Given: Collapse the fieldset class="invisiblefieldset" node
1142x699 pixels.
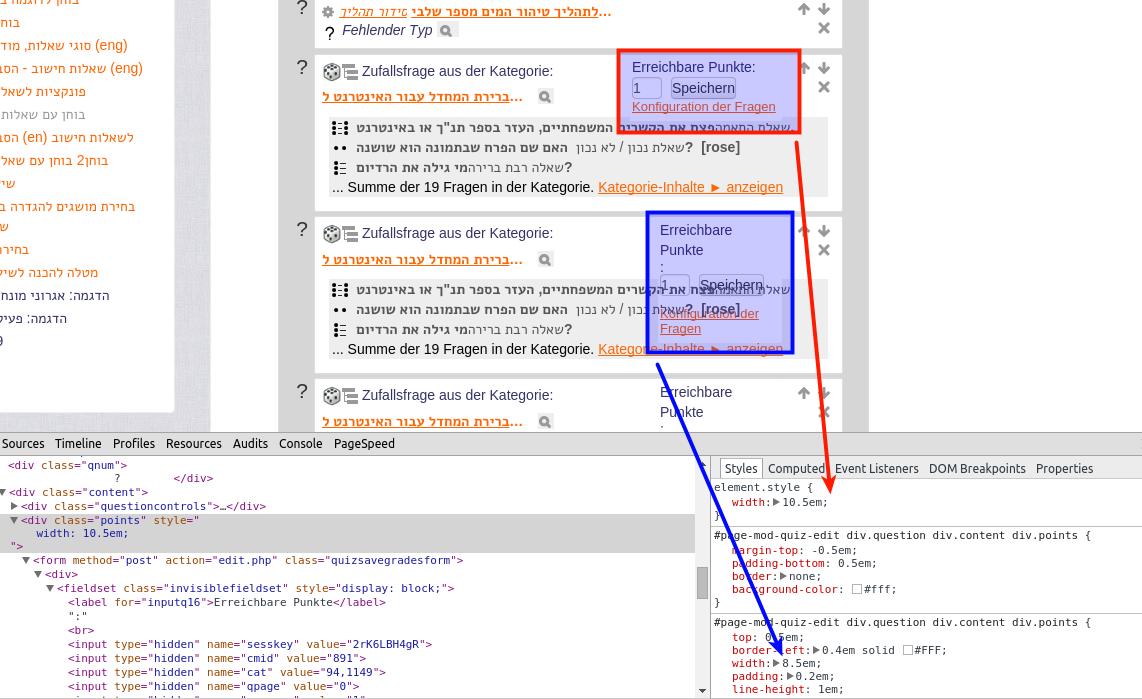Looking at the screenshot, I should 51,588.
